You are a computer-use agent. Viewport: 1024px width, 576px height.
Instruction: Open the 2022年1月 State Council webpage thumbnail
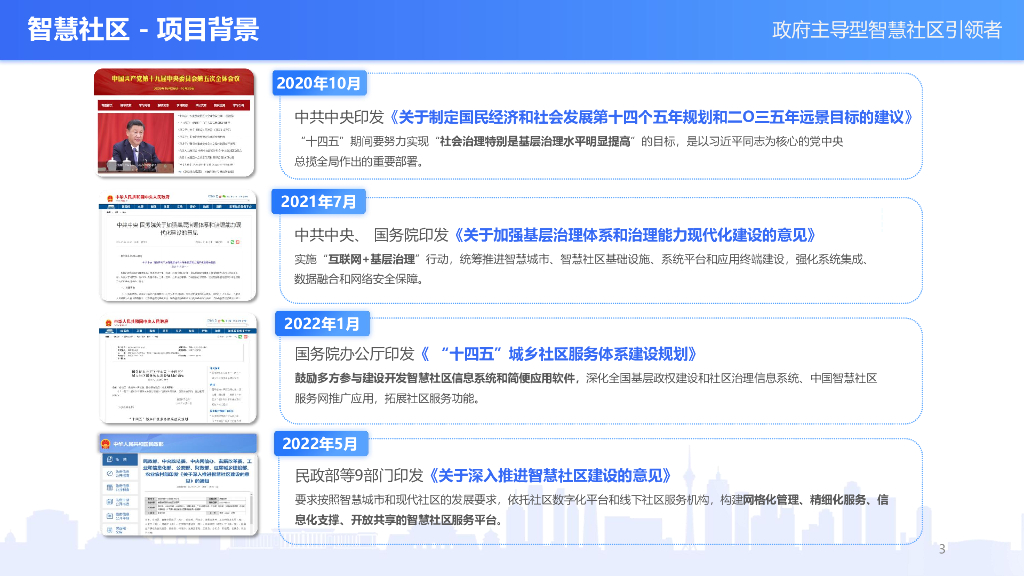(x=178, y=369)
